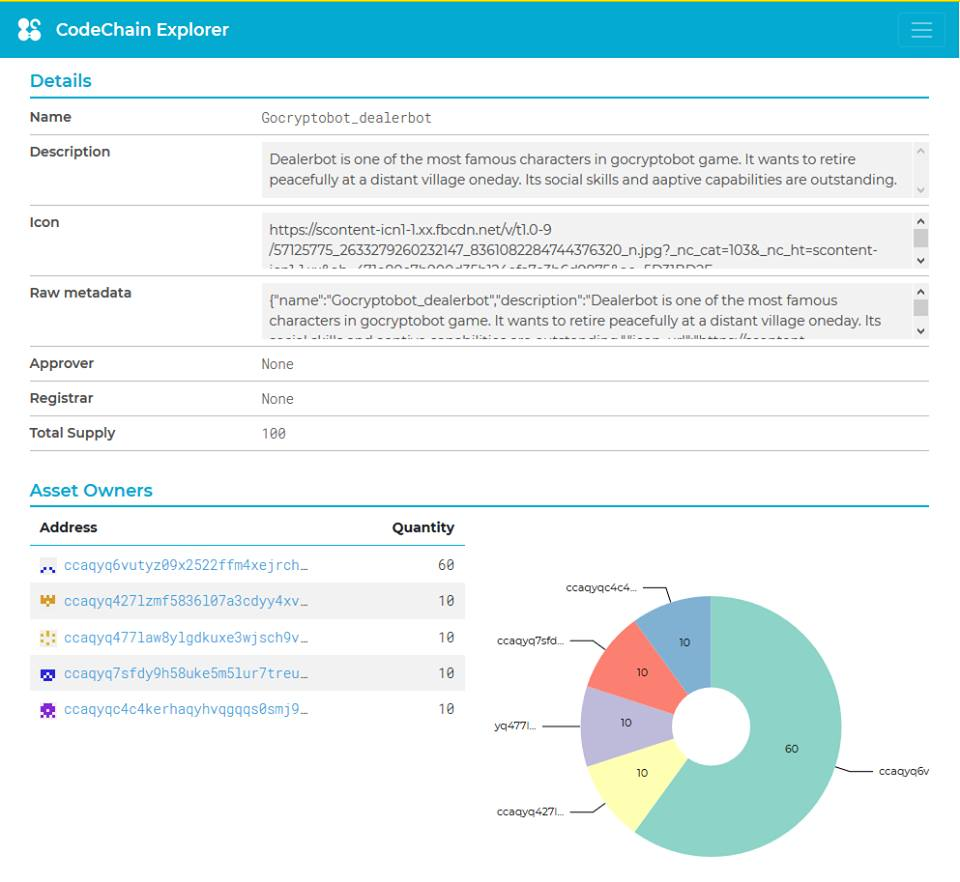Open owner address ccaqyq6vutyz09x2522ffm4xejrch
Viewport: 960px width, 882px height.
click(186, 565)
